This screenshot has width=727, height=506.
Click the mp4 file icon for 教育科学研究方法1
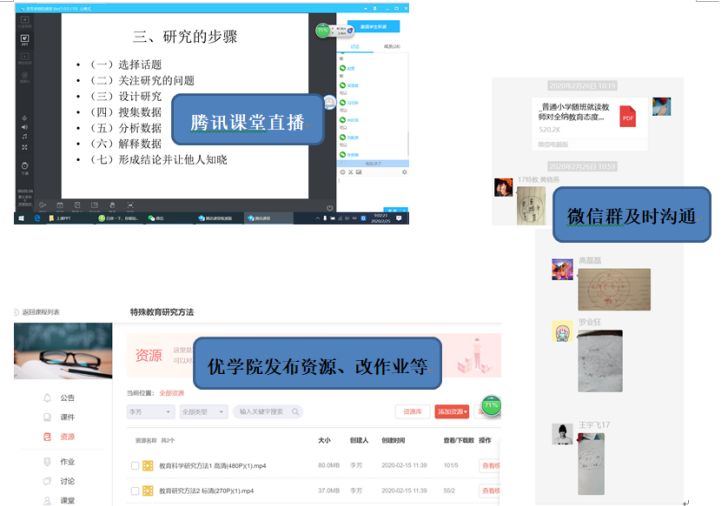(x=148, y=465)
